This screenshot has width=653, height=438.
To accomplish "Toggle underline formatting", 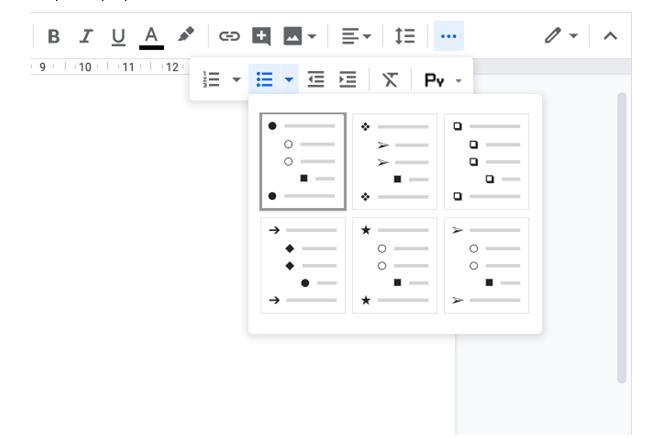I will (118, 36).
